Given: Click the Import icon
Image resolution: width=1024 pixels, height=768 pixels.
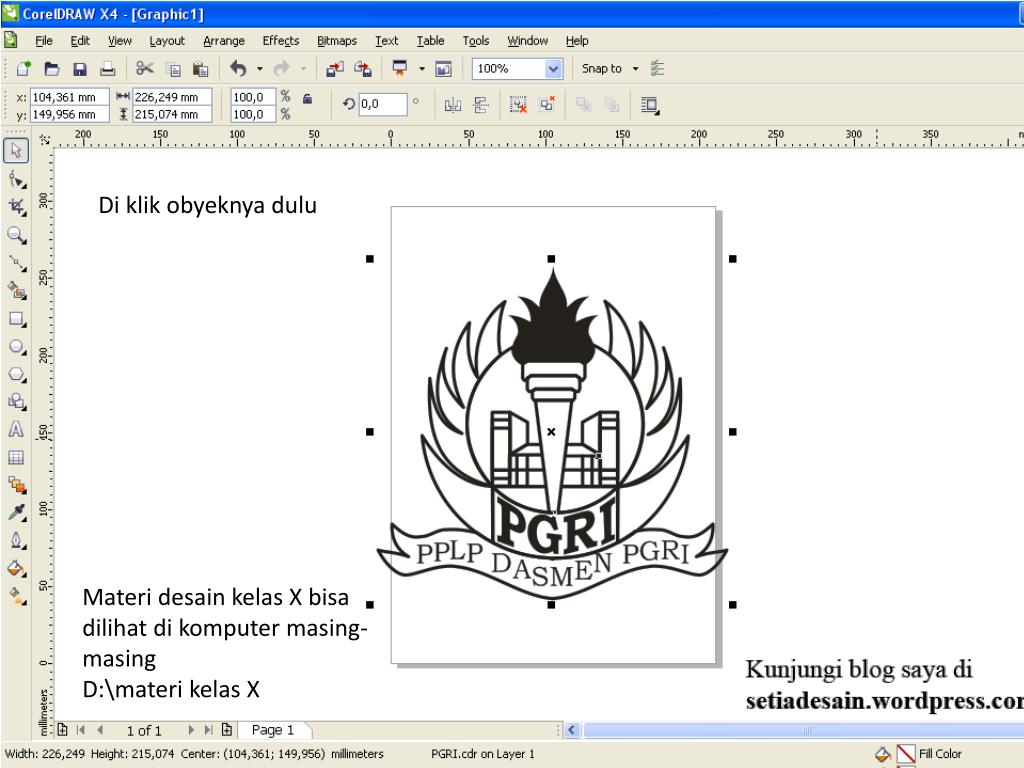Looking at the screenshot, I should 334,69.
